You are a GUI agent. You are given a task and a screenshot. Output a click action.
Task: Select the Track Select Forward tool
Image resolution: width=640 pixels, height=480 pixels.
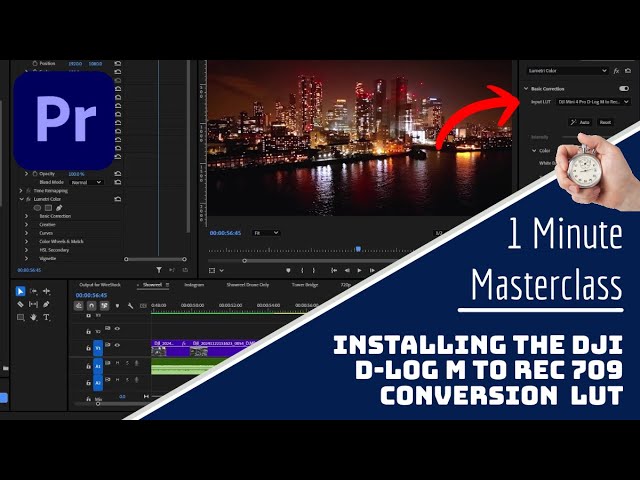(x=34, y=291)
